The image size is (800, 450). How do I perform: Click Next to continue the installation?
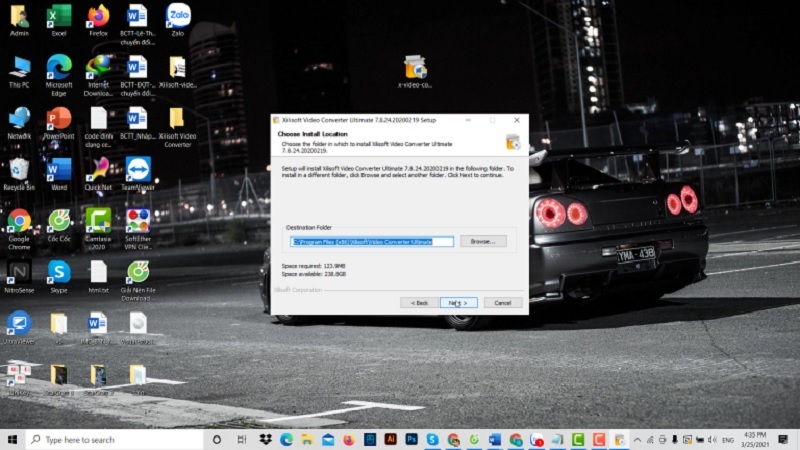point(459,302)
